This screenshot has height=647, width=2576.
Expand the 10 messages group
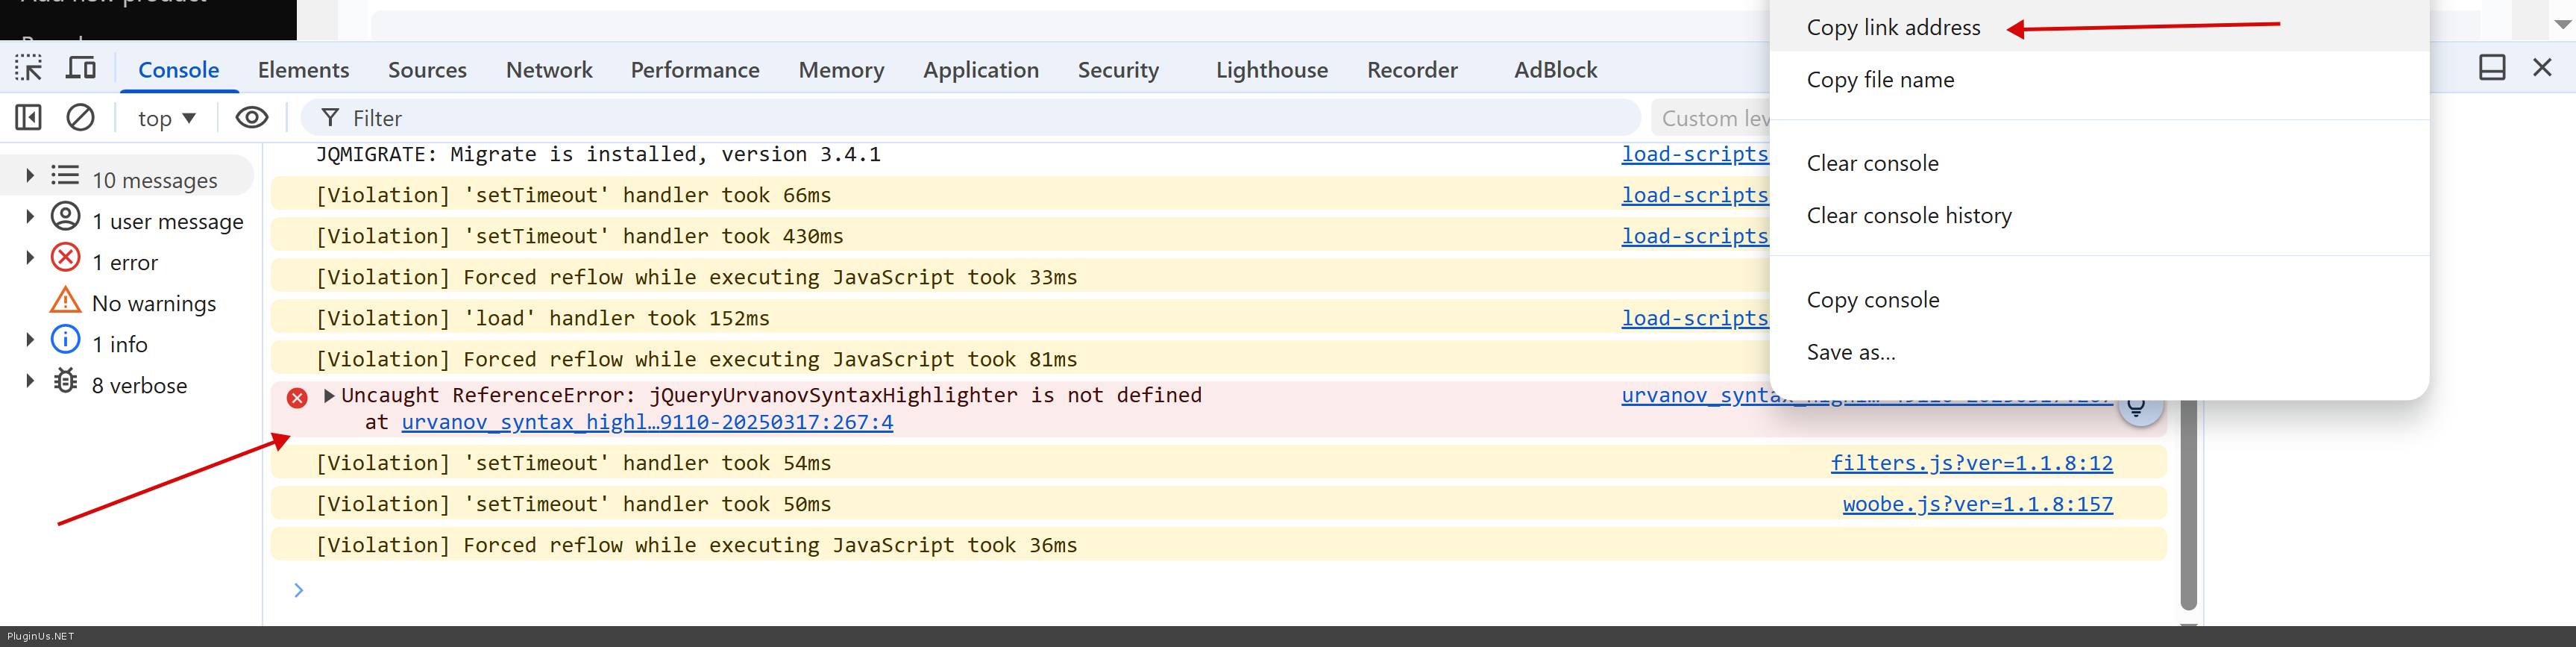pos(30,176)
